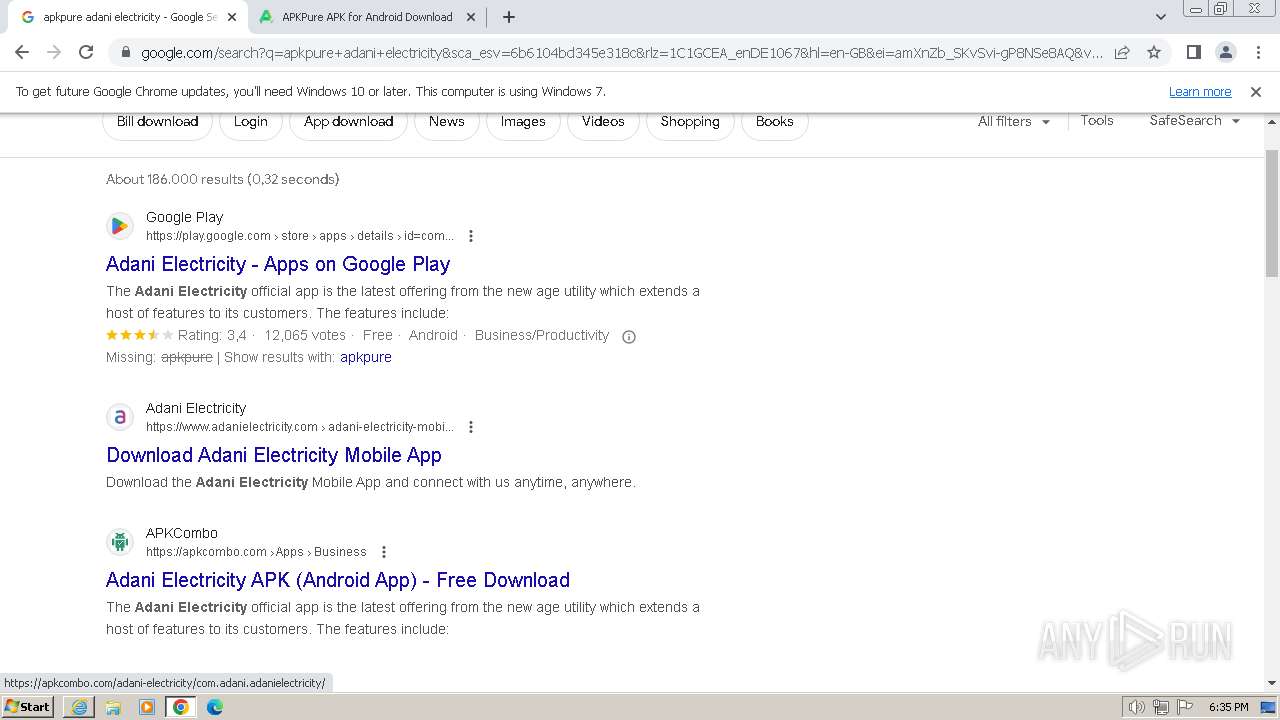Switch to apkpure adani electricity Google Search tab

(x=130, y=17)
